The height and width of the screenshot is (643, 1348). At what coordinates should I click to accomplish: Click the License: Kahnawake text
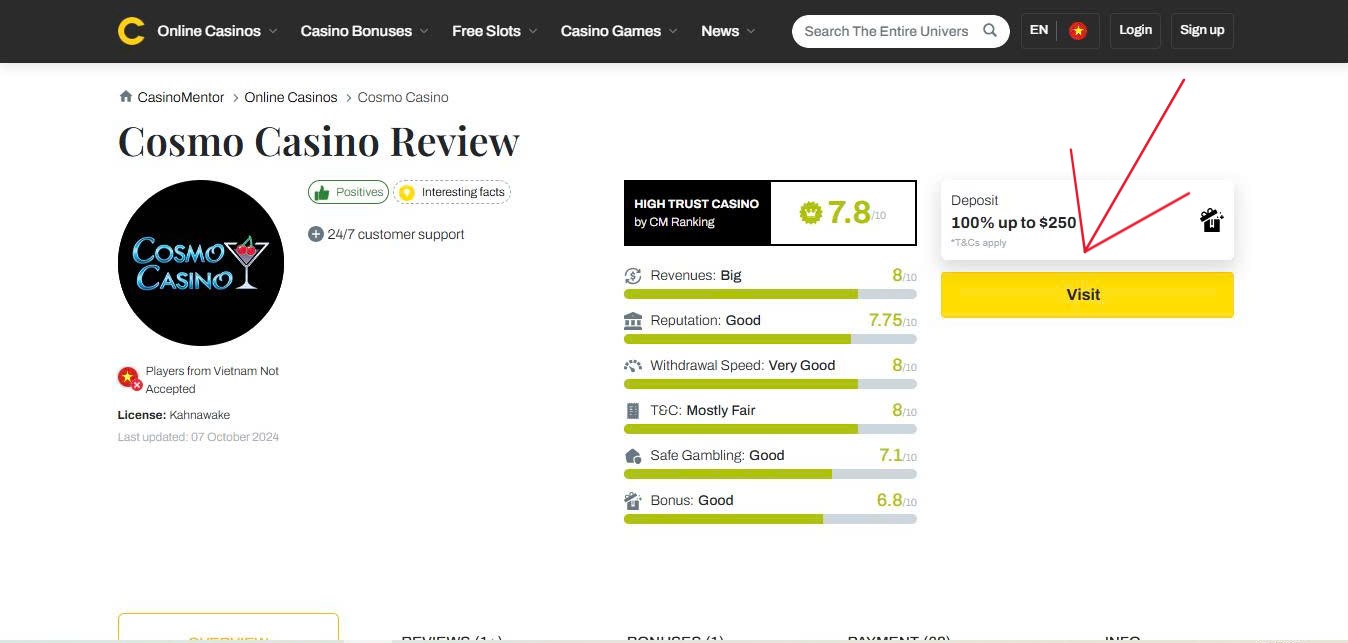(x=174, y=415)
